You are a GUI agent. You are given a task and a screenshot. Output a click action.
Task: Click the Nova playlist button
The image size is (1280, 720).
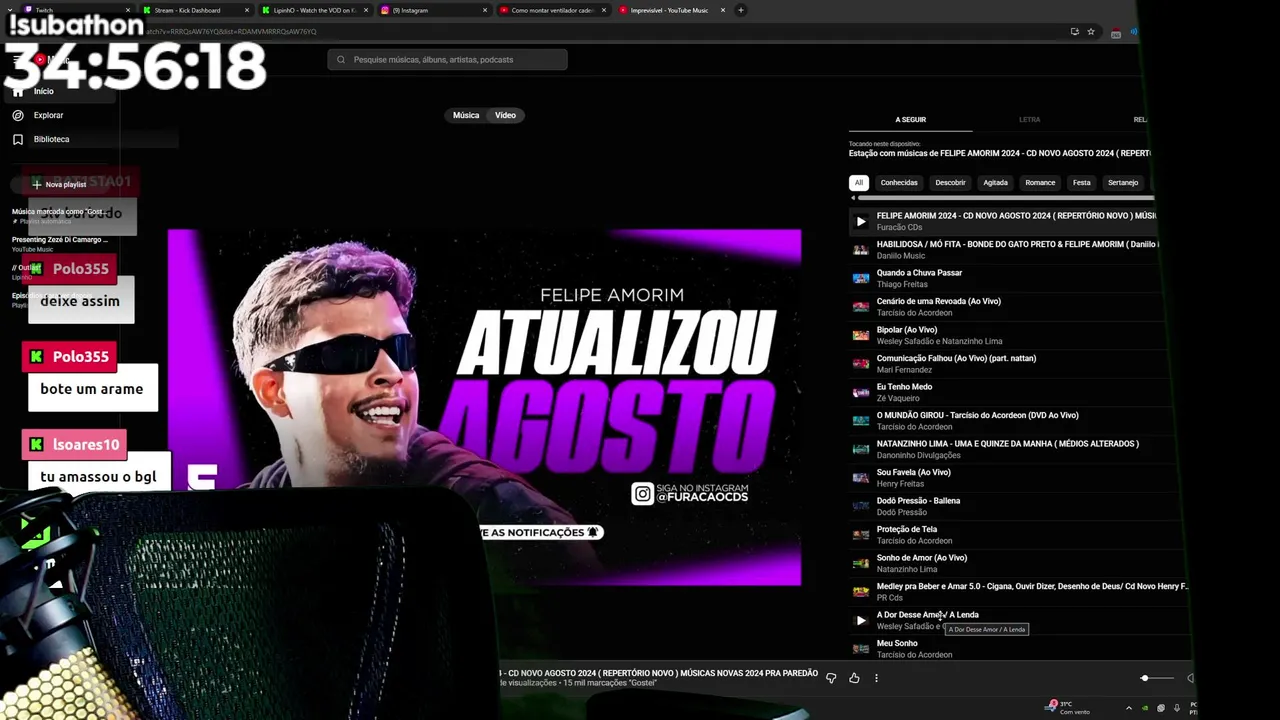[x=60, y=184]
